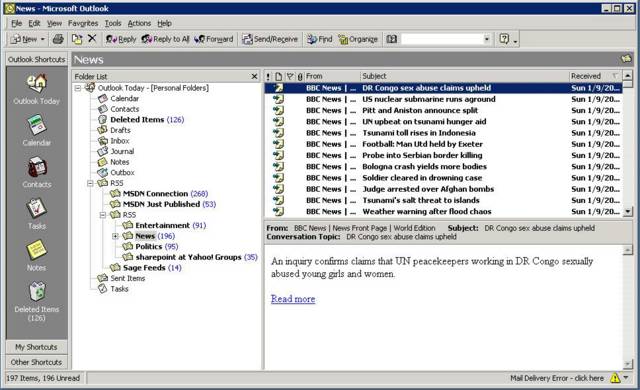Sort by Importance column header

[x=268, y=76]
